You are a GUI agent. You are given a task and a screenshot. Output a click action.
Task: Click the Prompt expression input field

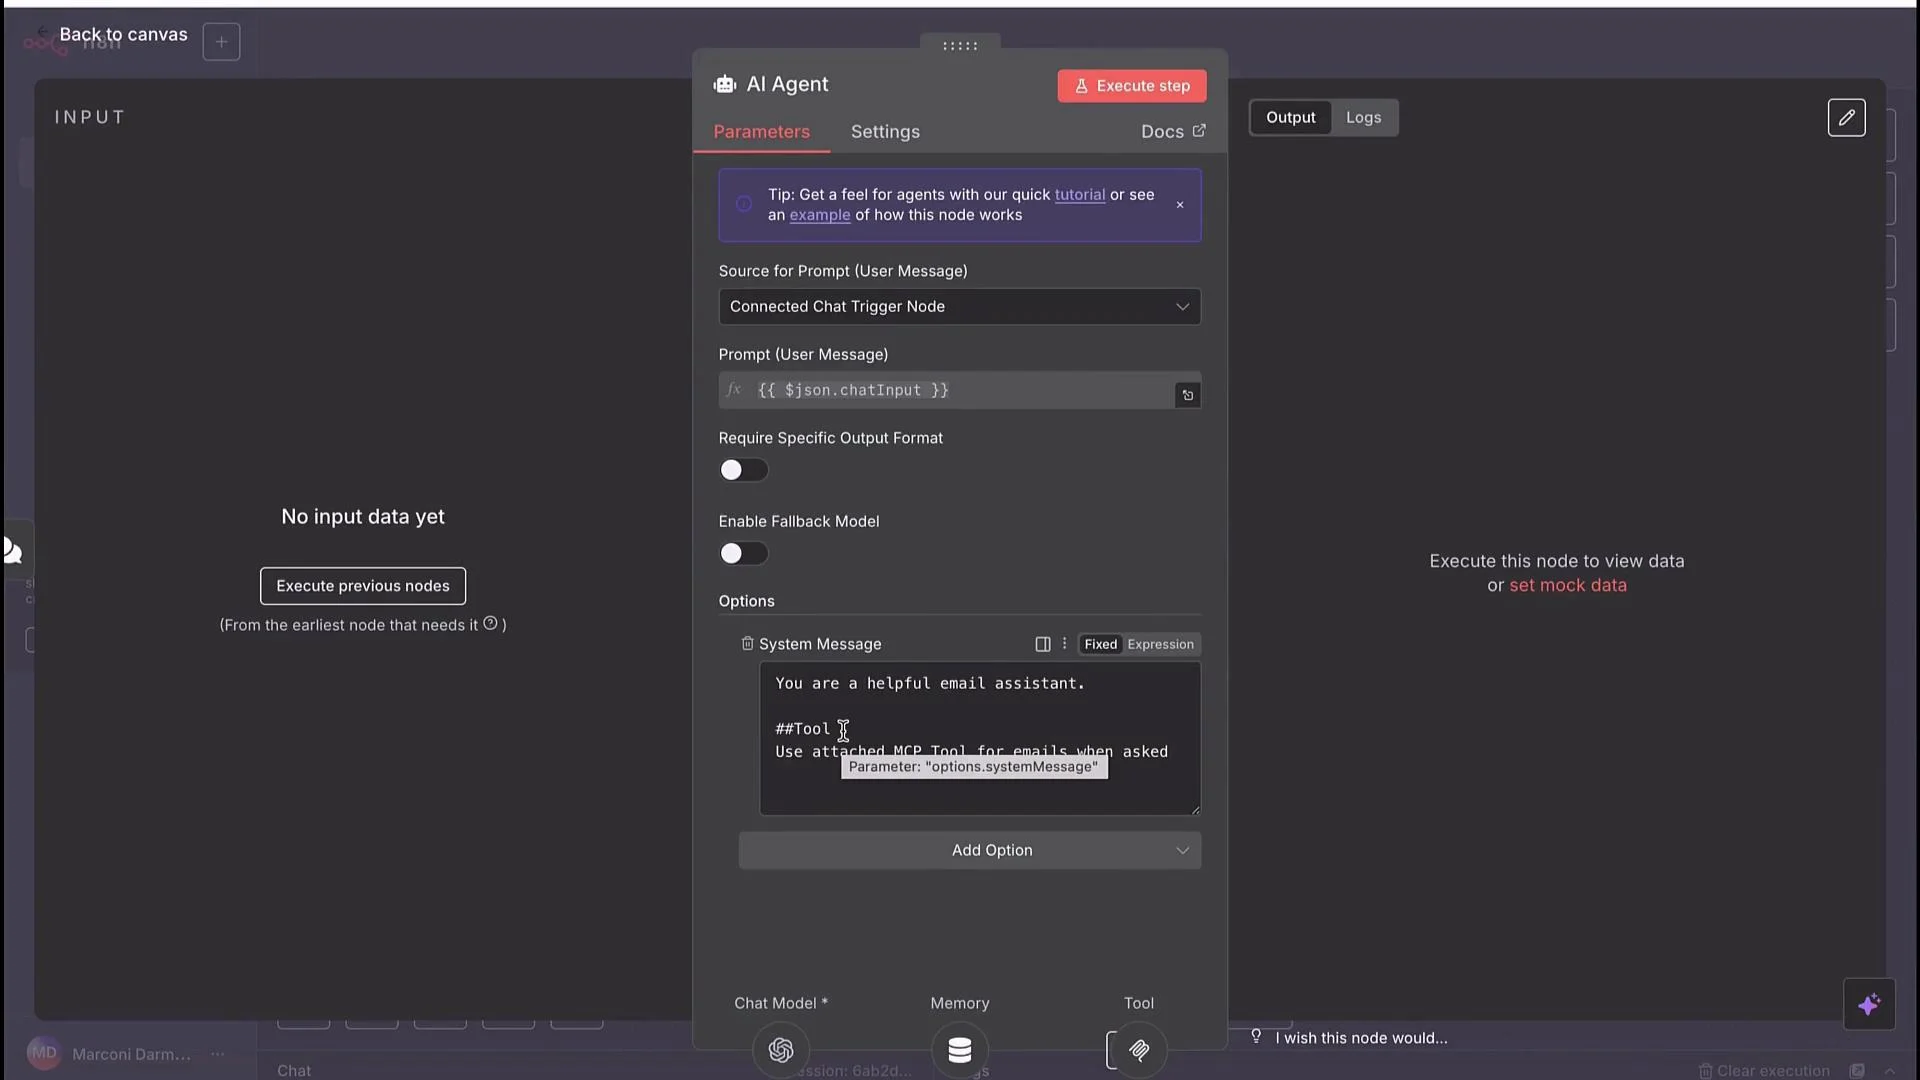pos(960,391)
